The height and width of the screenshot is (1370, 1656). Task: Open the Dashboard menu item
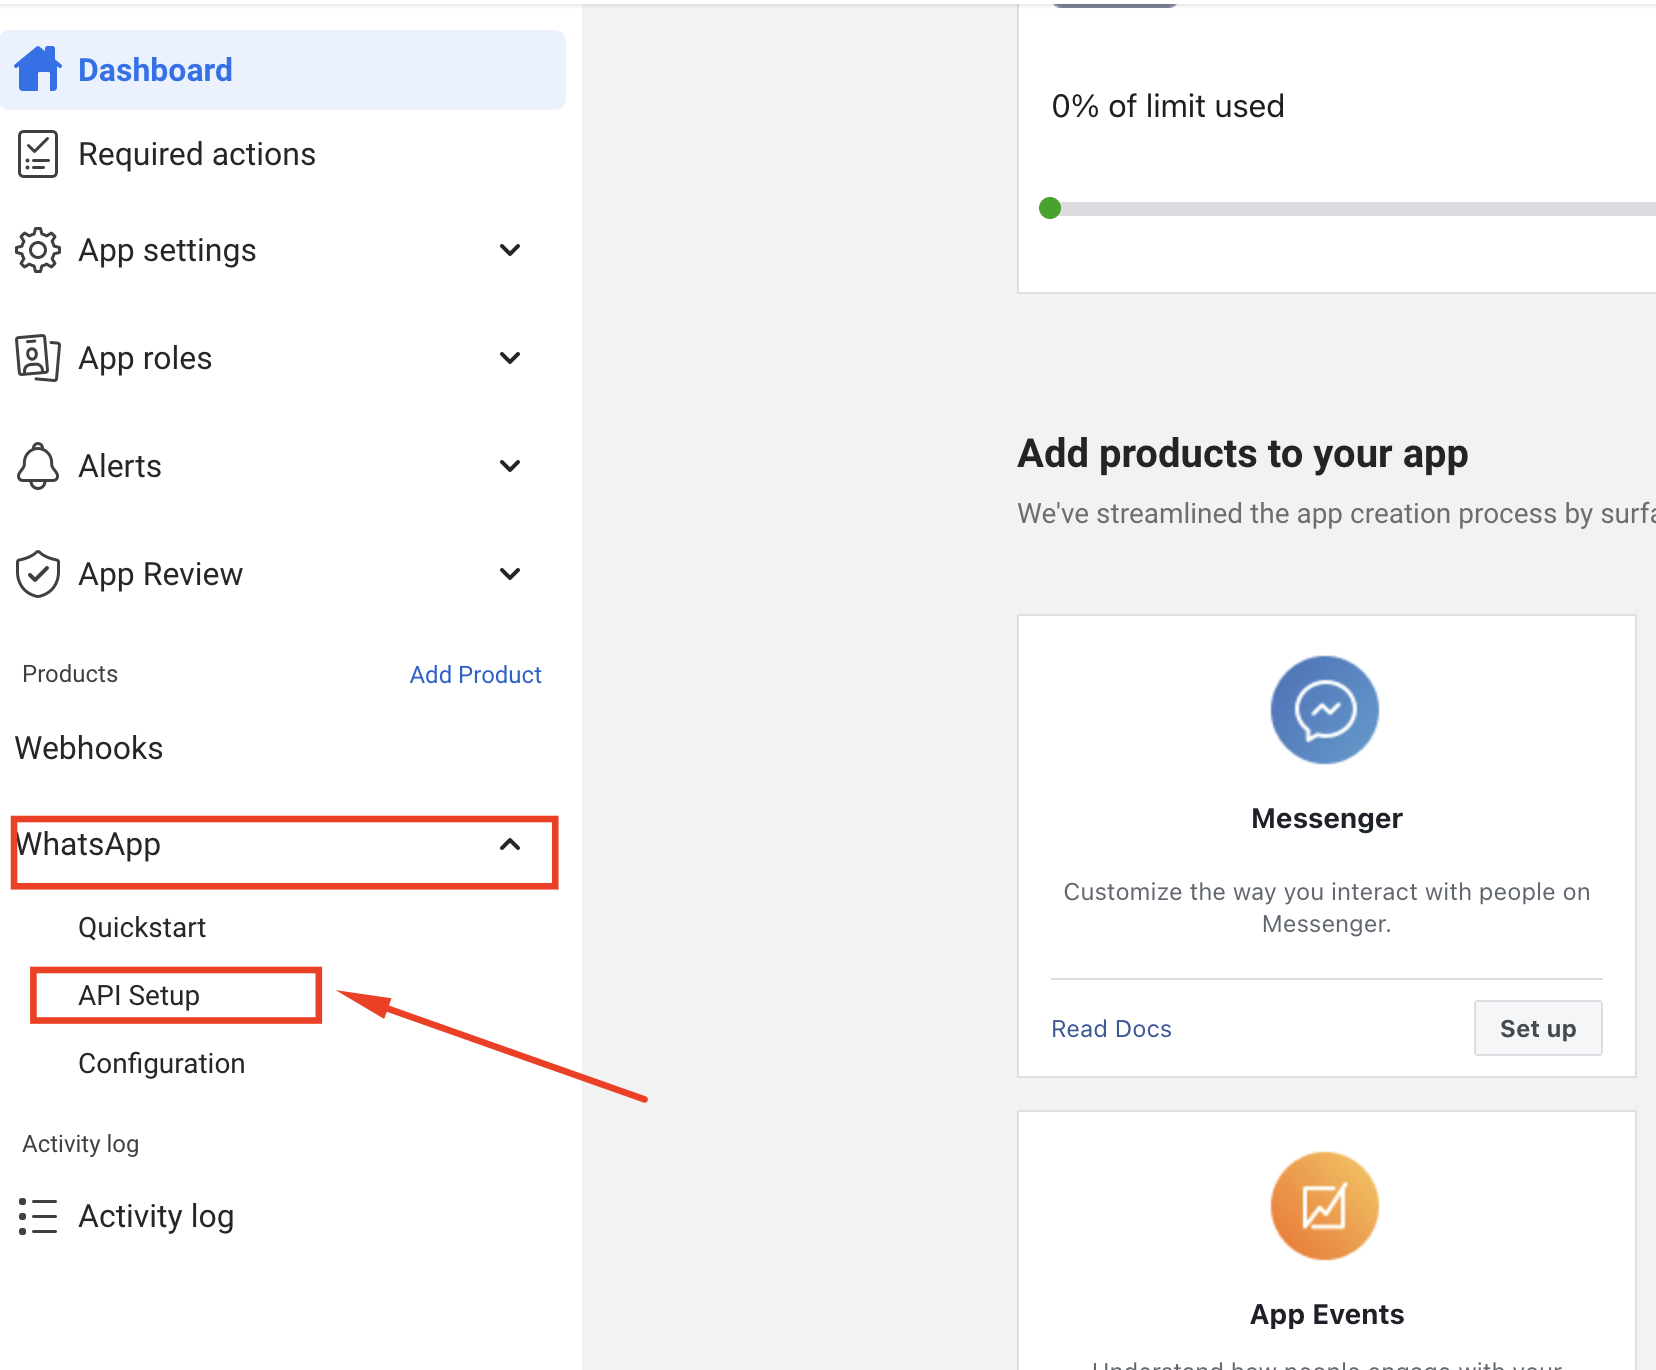[x=283, y=70]
